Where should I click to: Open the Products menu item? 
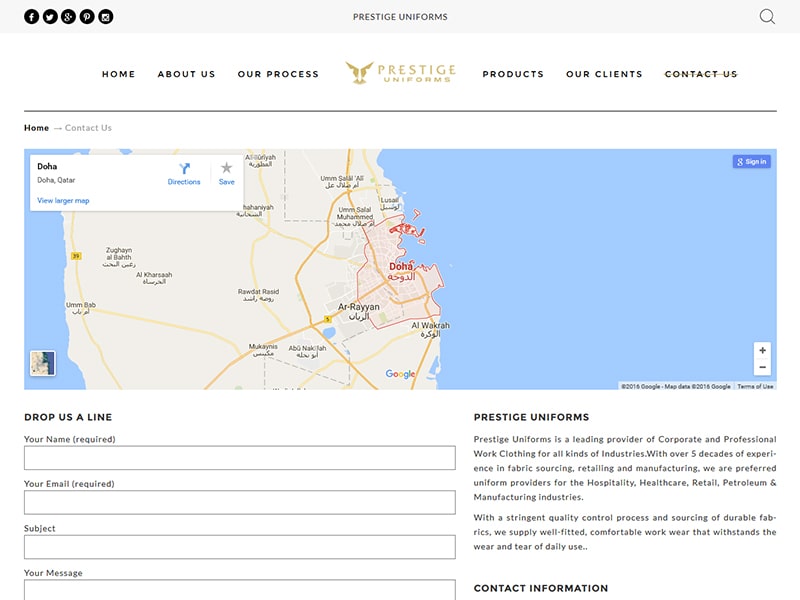coord(513,74)
